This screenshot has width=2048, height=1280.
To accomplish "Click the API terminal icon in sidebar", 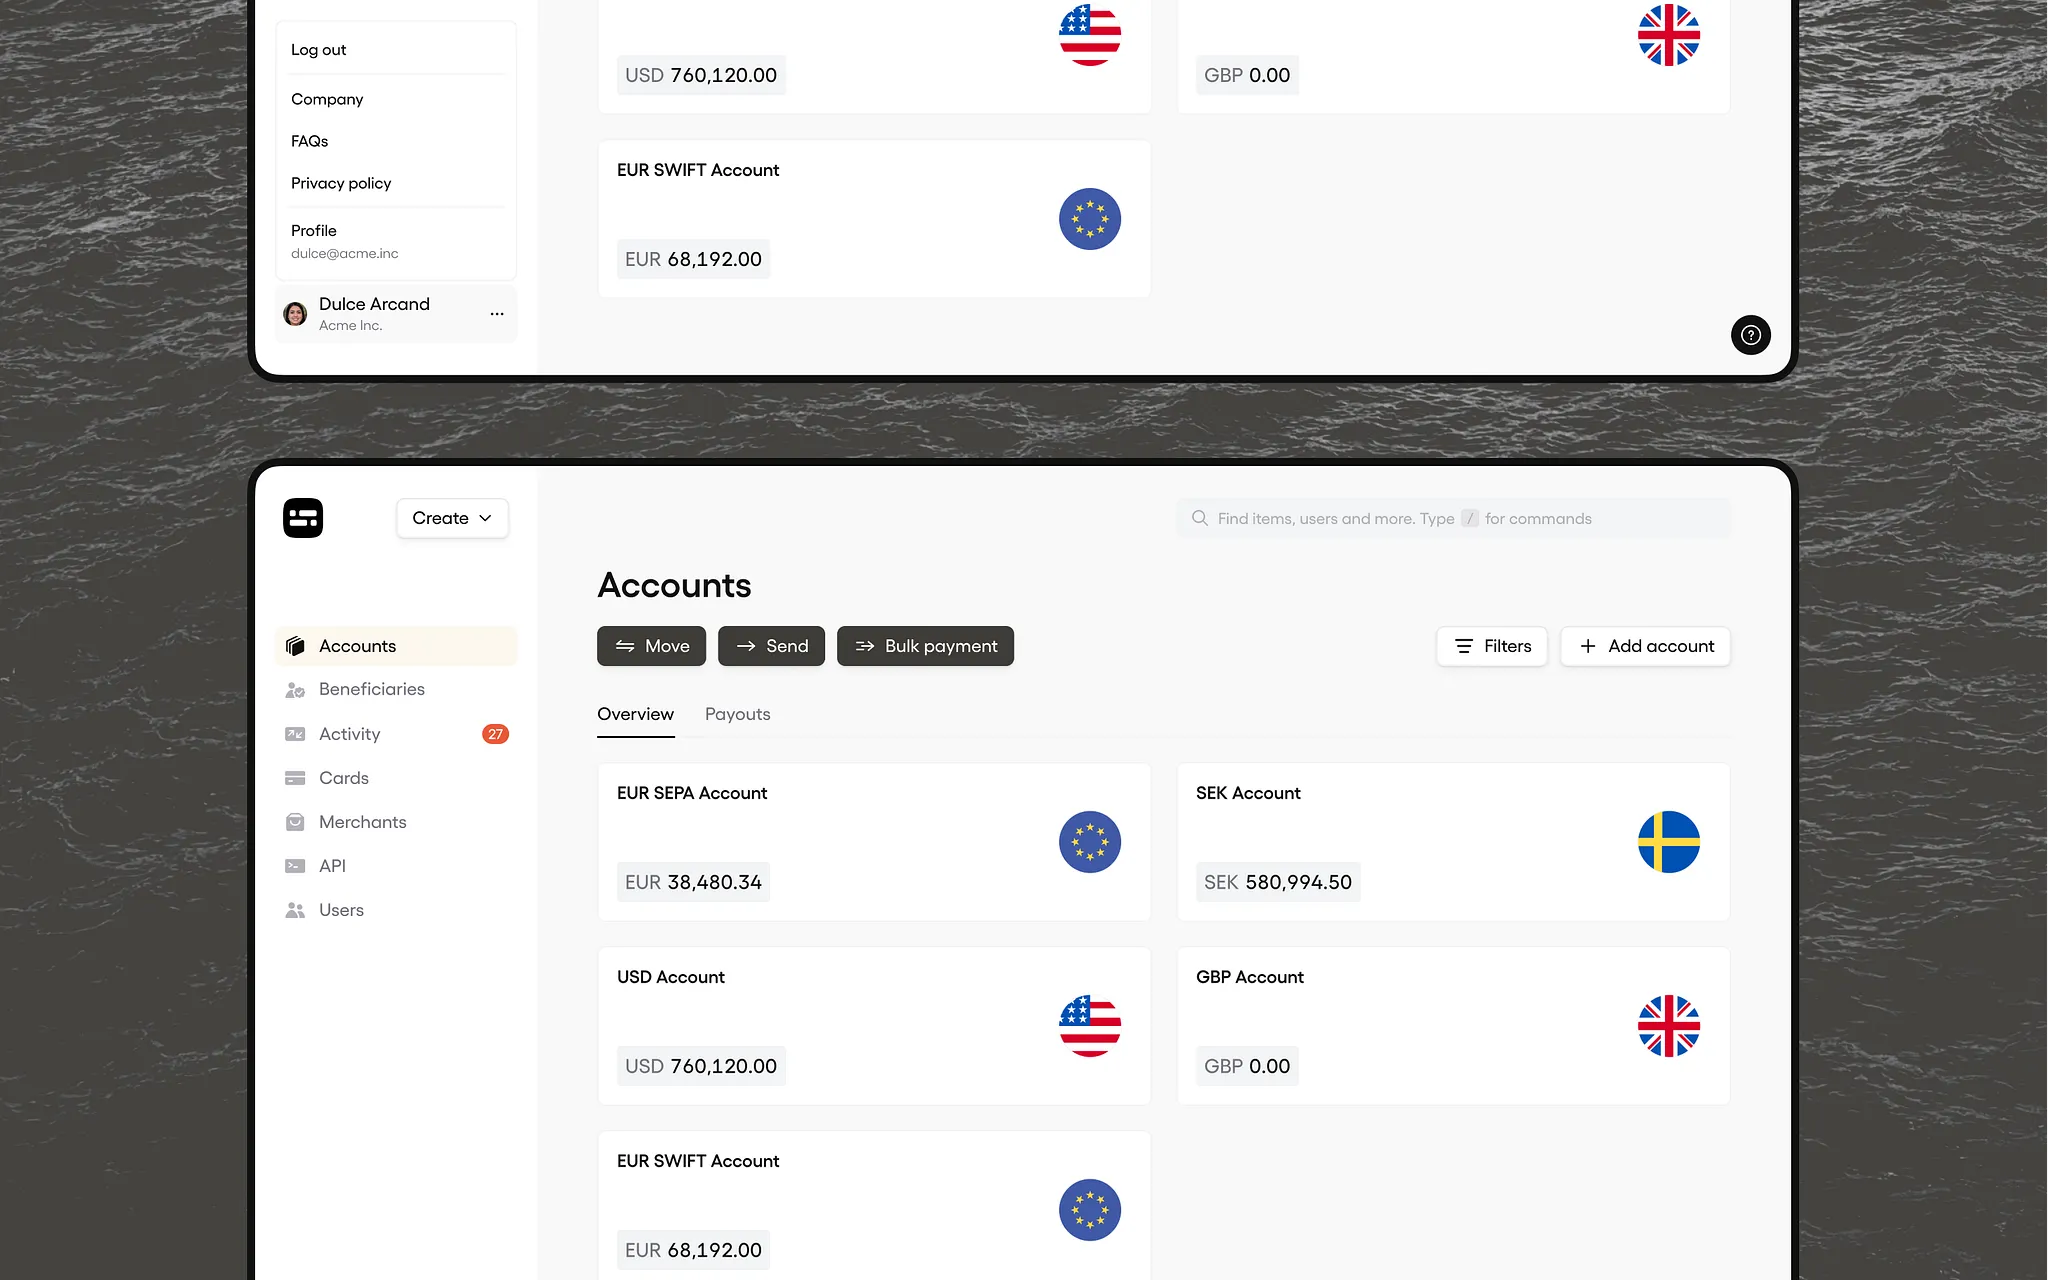I will [295, 866].
